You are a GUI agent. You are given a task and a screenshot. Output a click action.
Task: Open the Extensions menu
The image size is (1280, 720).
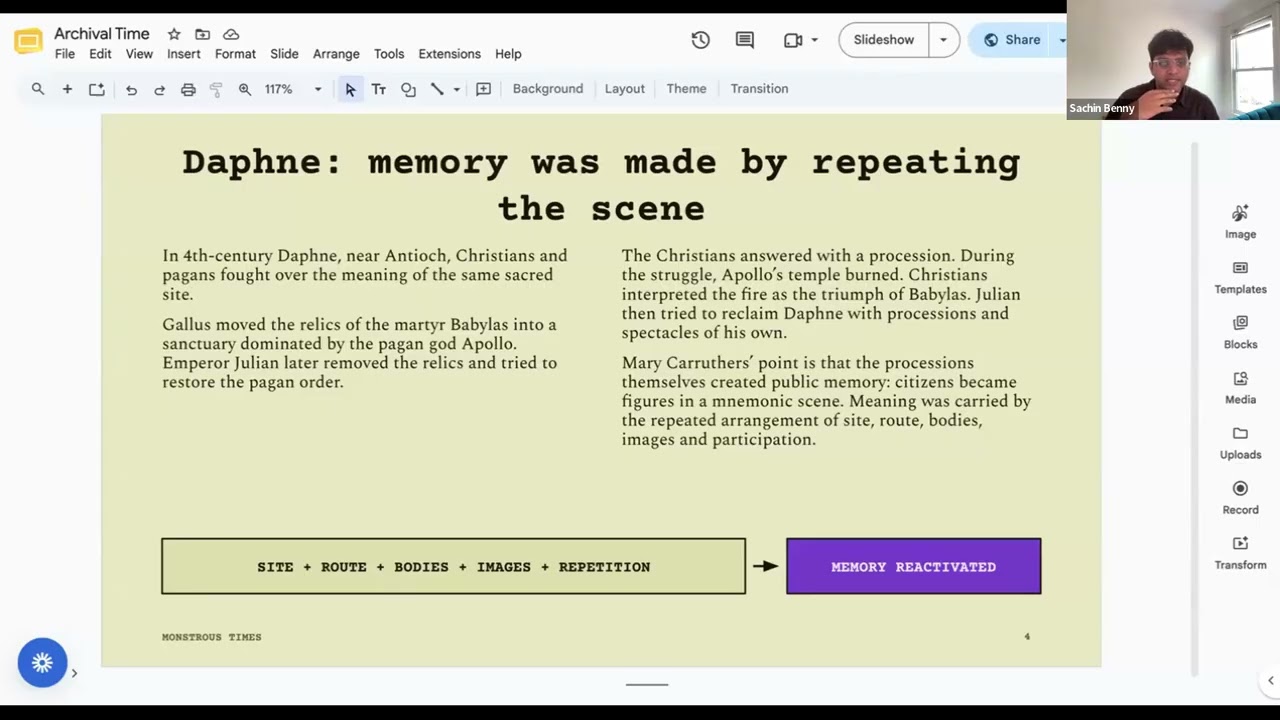tap(449, 54)
